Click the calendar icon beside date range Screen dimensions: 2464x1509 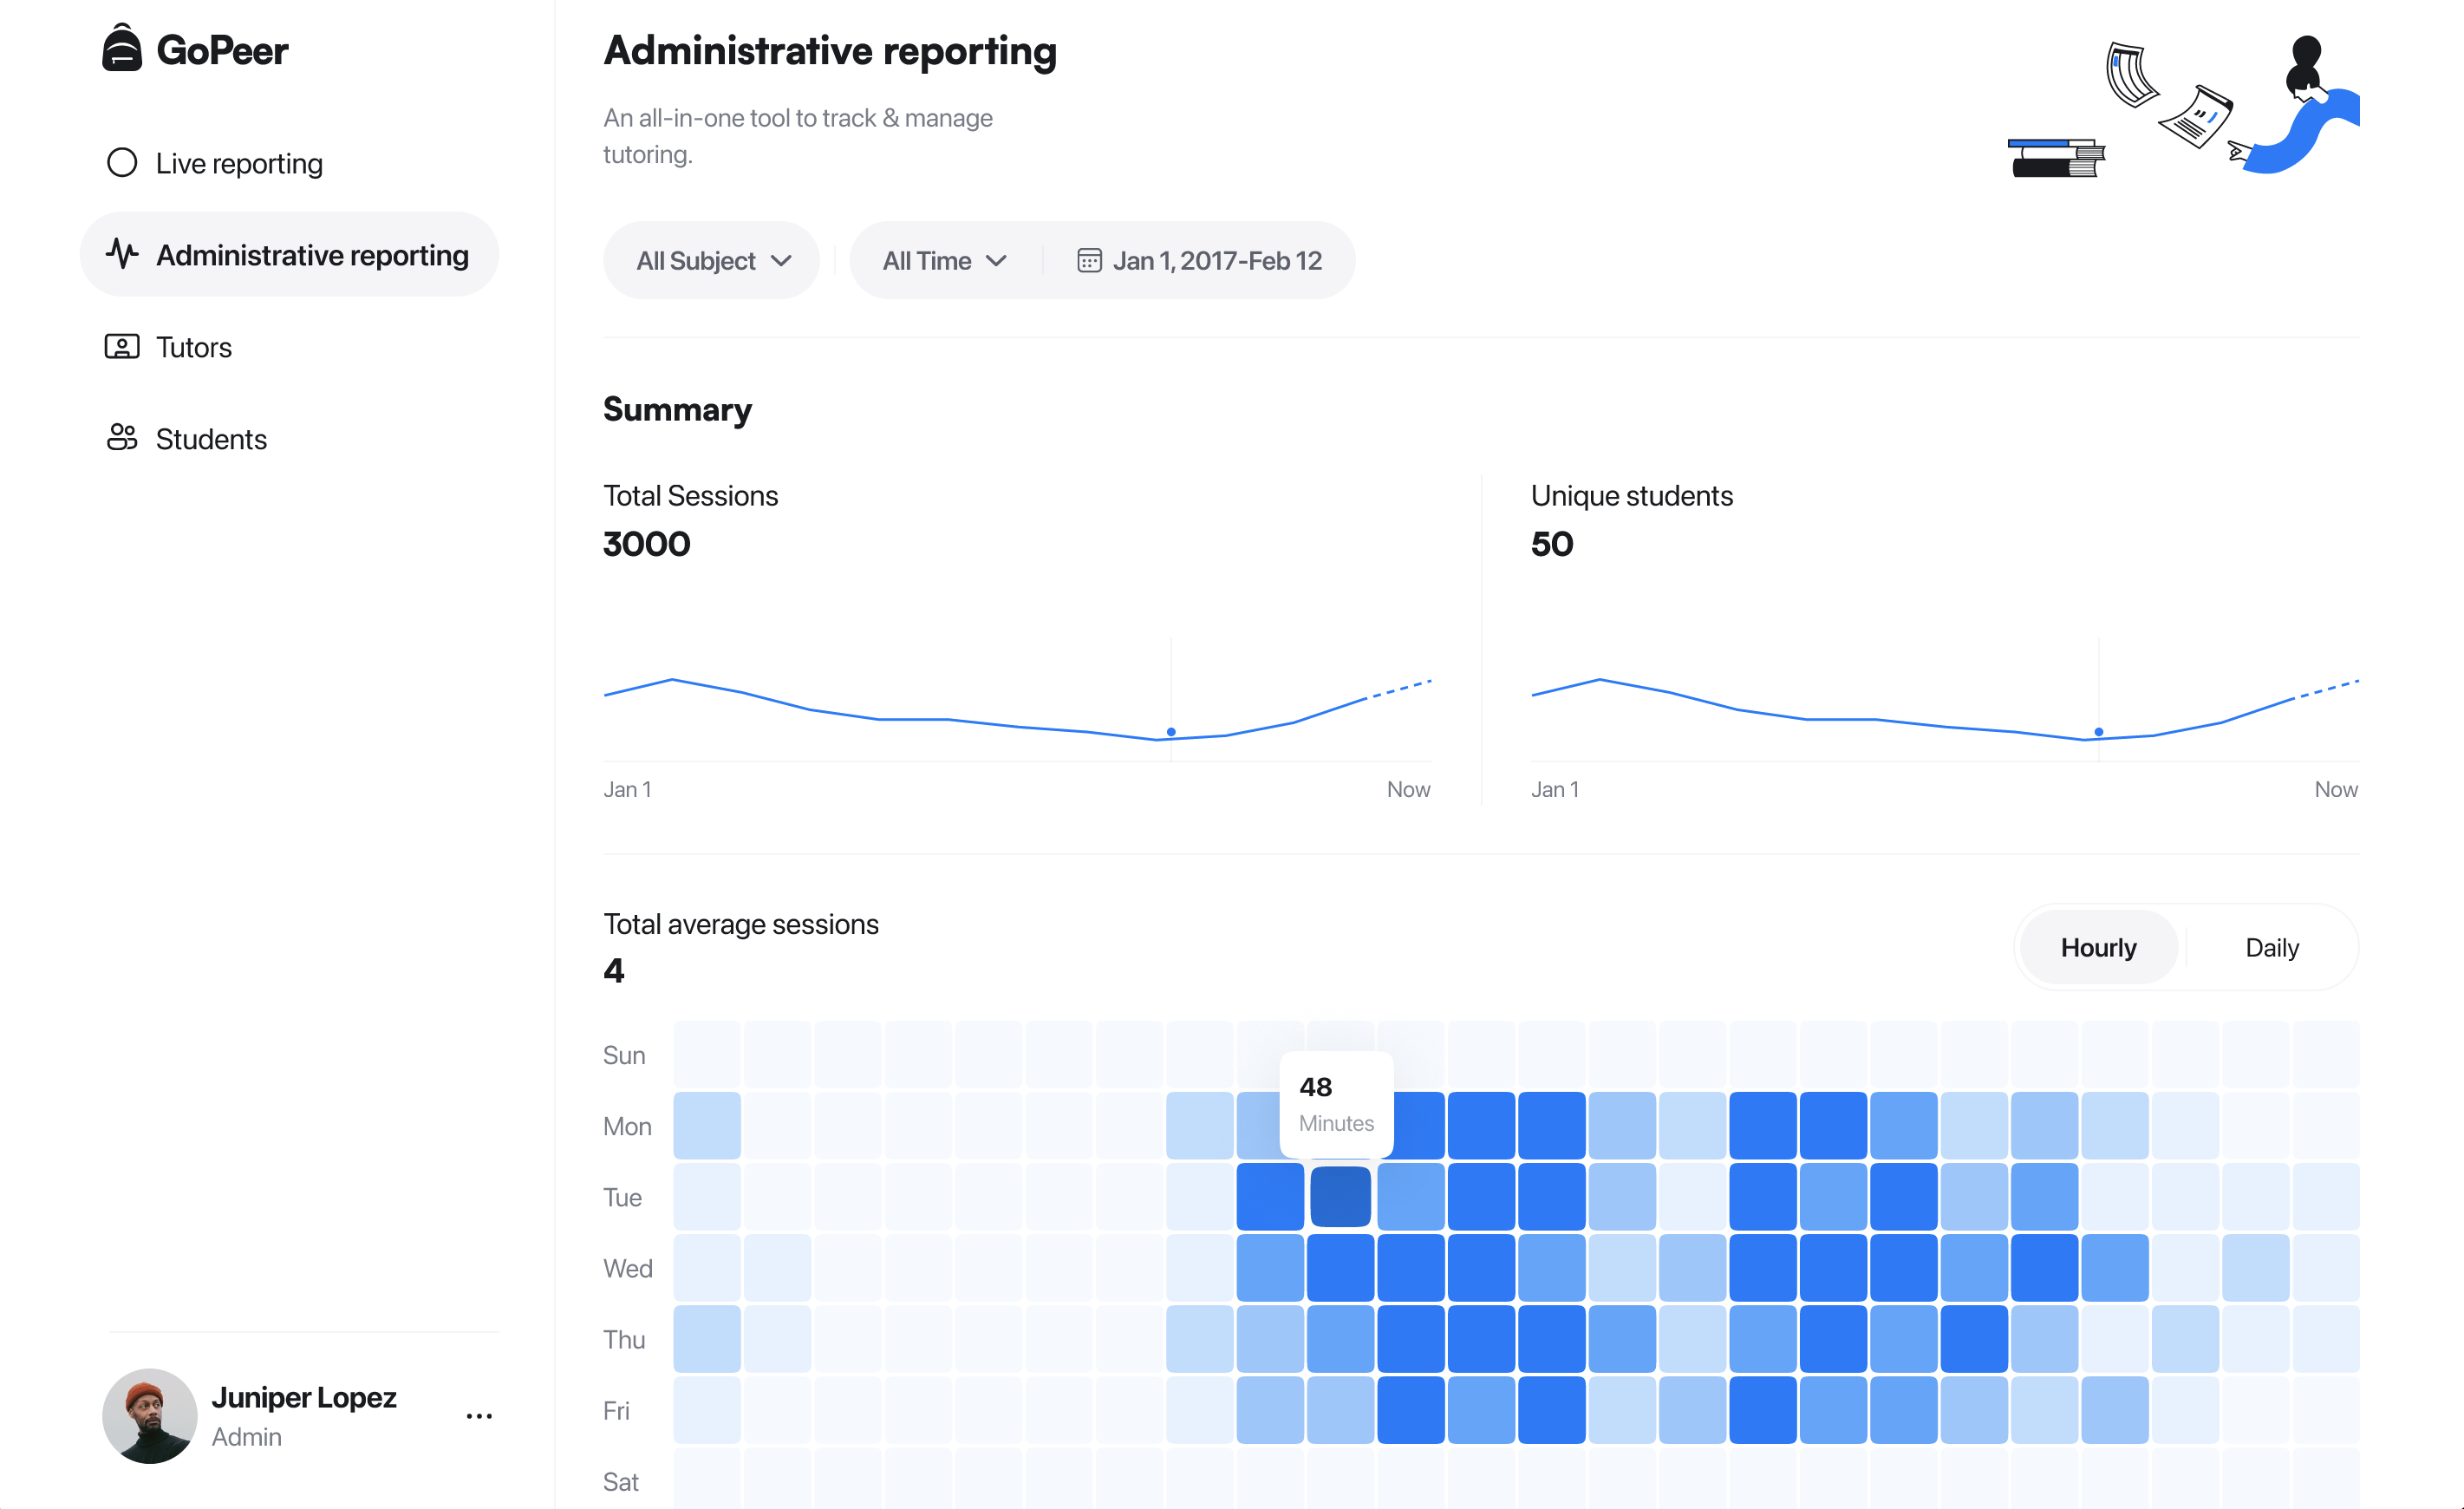click(x=1089, y=261)
